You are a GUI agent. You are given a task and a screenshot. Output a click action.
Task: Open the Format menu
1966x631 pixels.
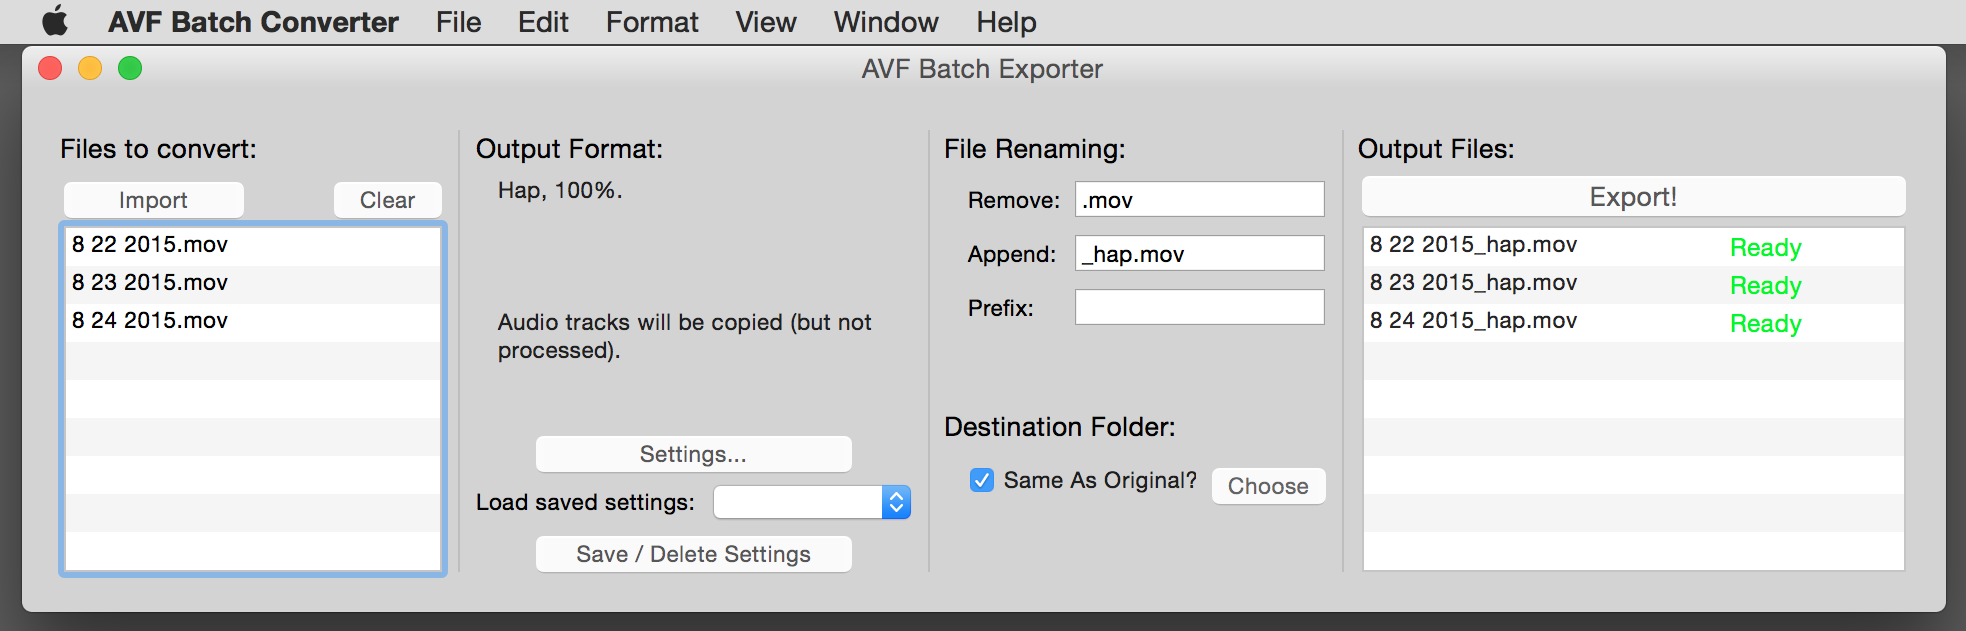click(652, 22)
